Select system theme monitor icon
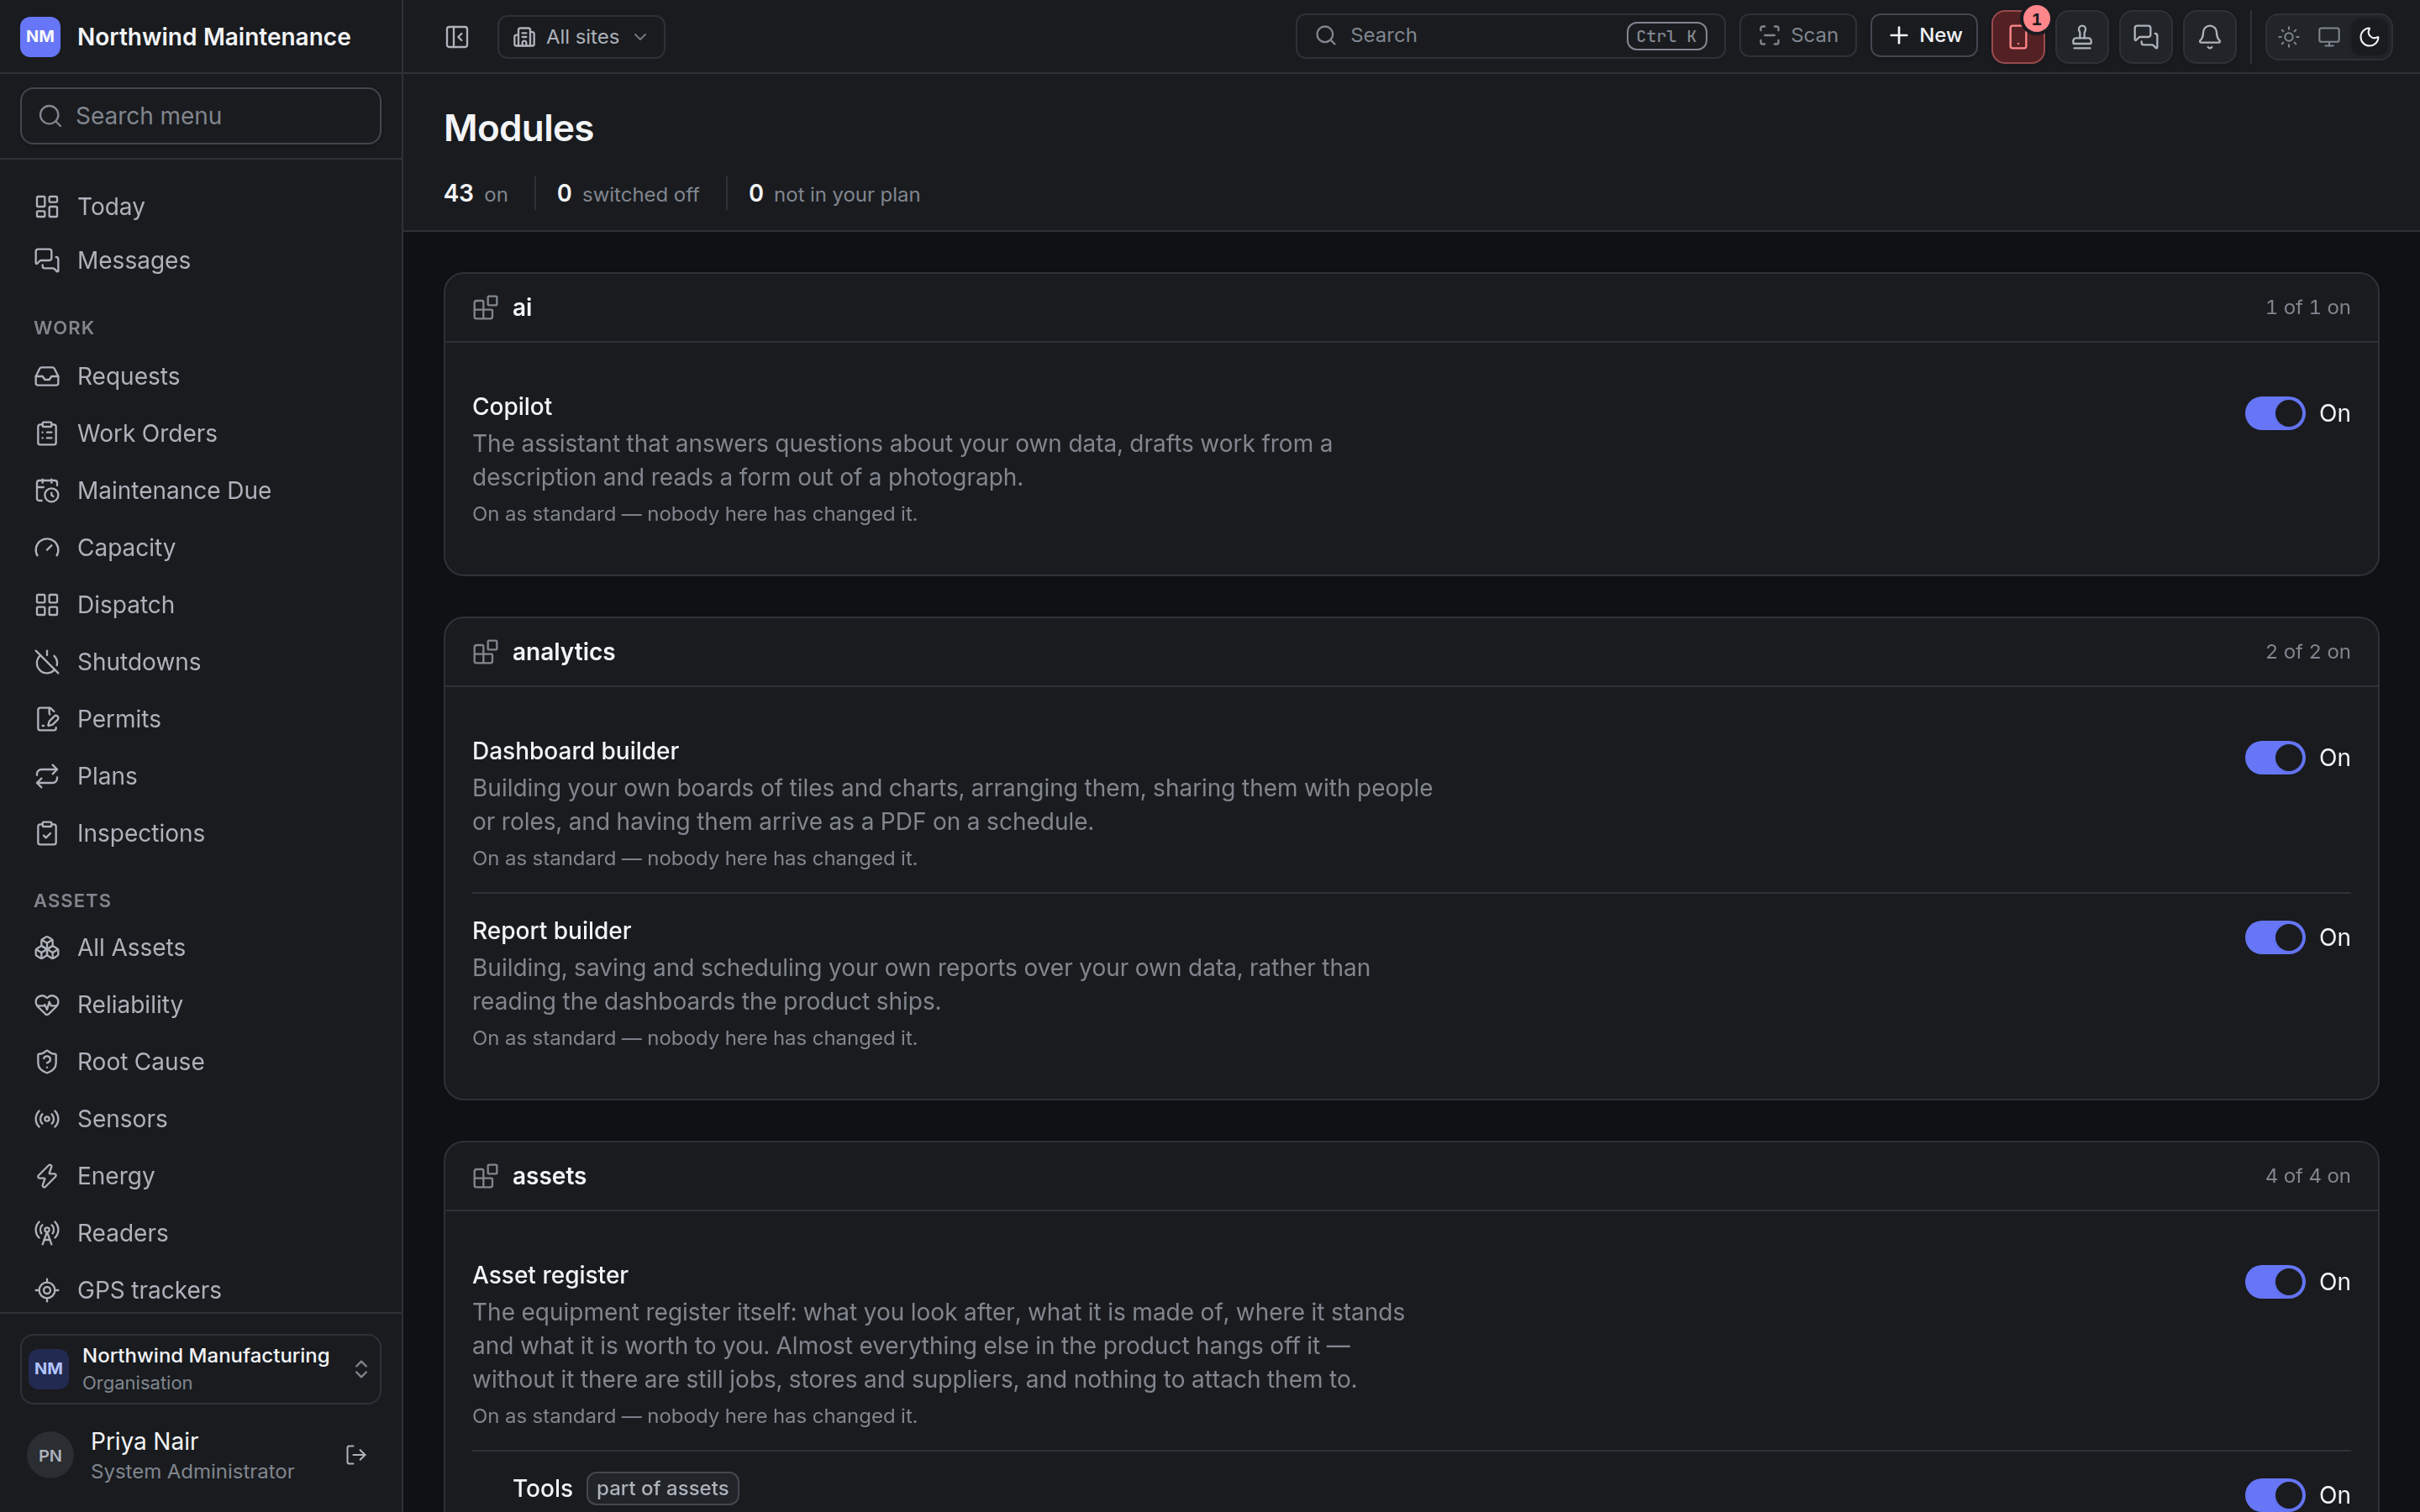The height and width of the screenshot is (1512, 2420). pyautogui.click(x=2328, y=37)
